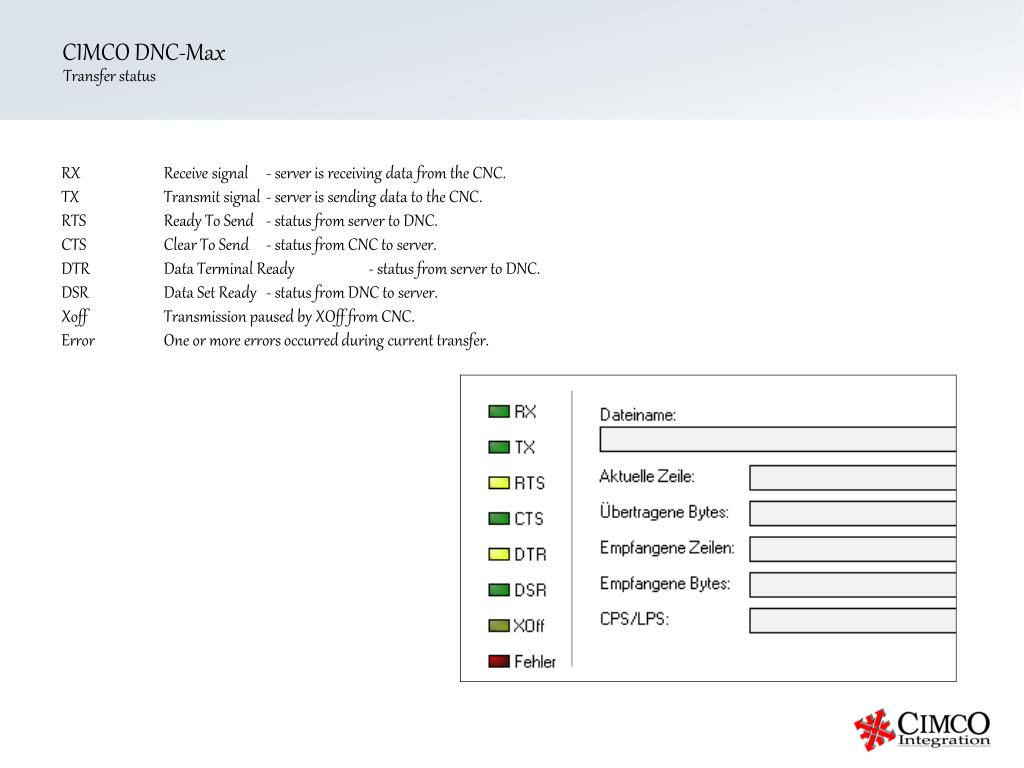
Task: Click 'Ready To Send' description text
Action: coord(208,221)
